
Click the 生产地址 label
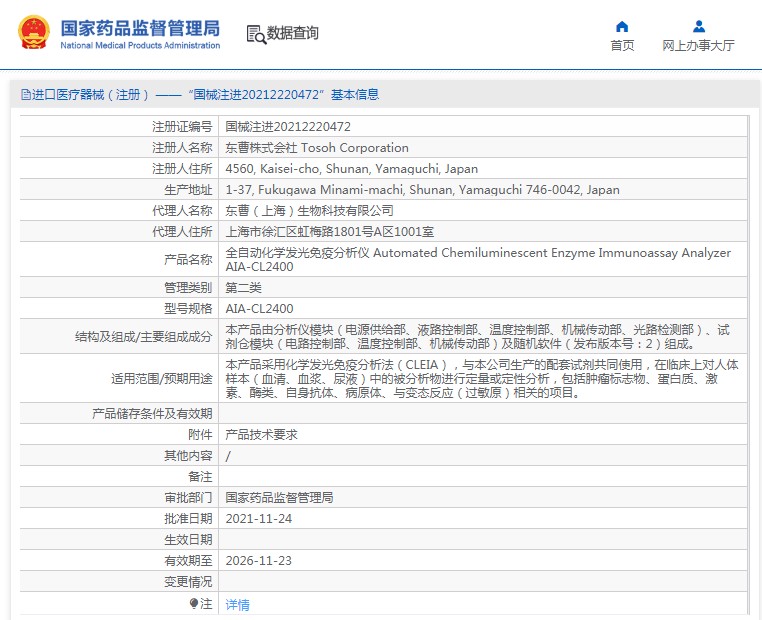(x=188, y=189)
